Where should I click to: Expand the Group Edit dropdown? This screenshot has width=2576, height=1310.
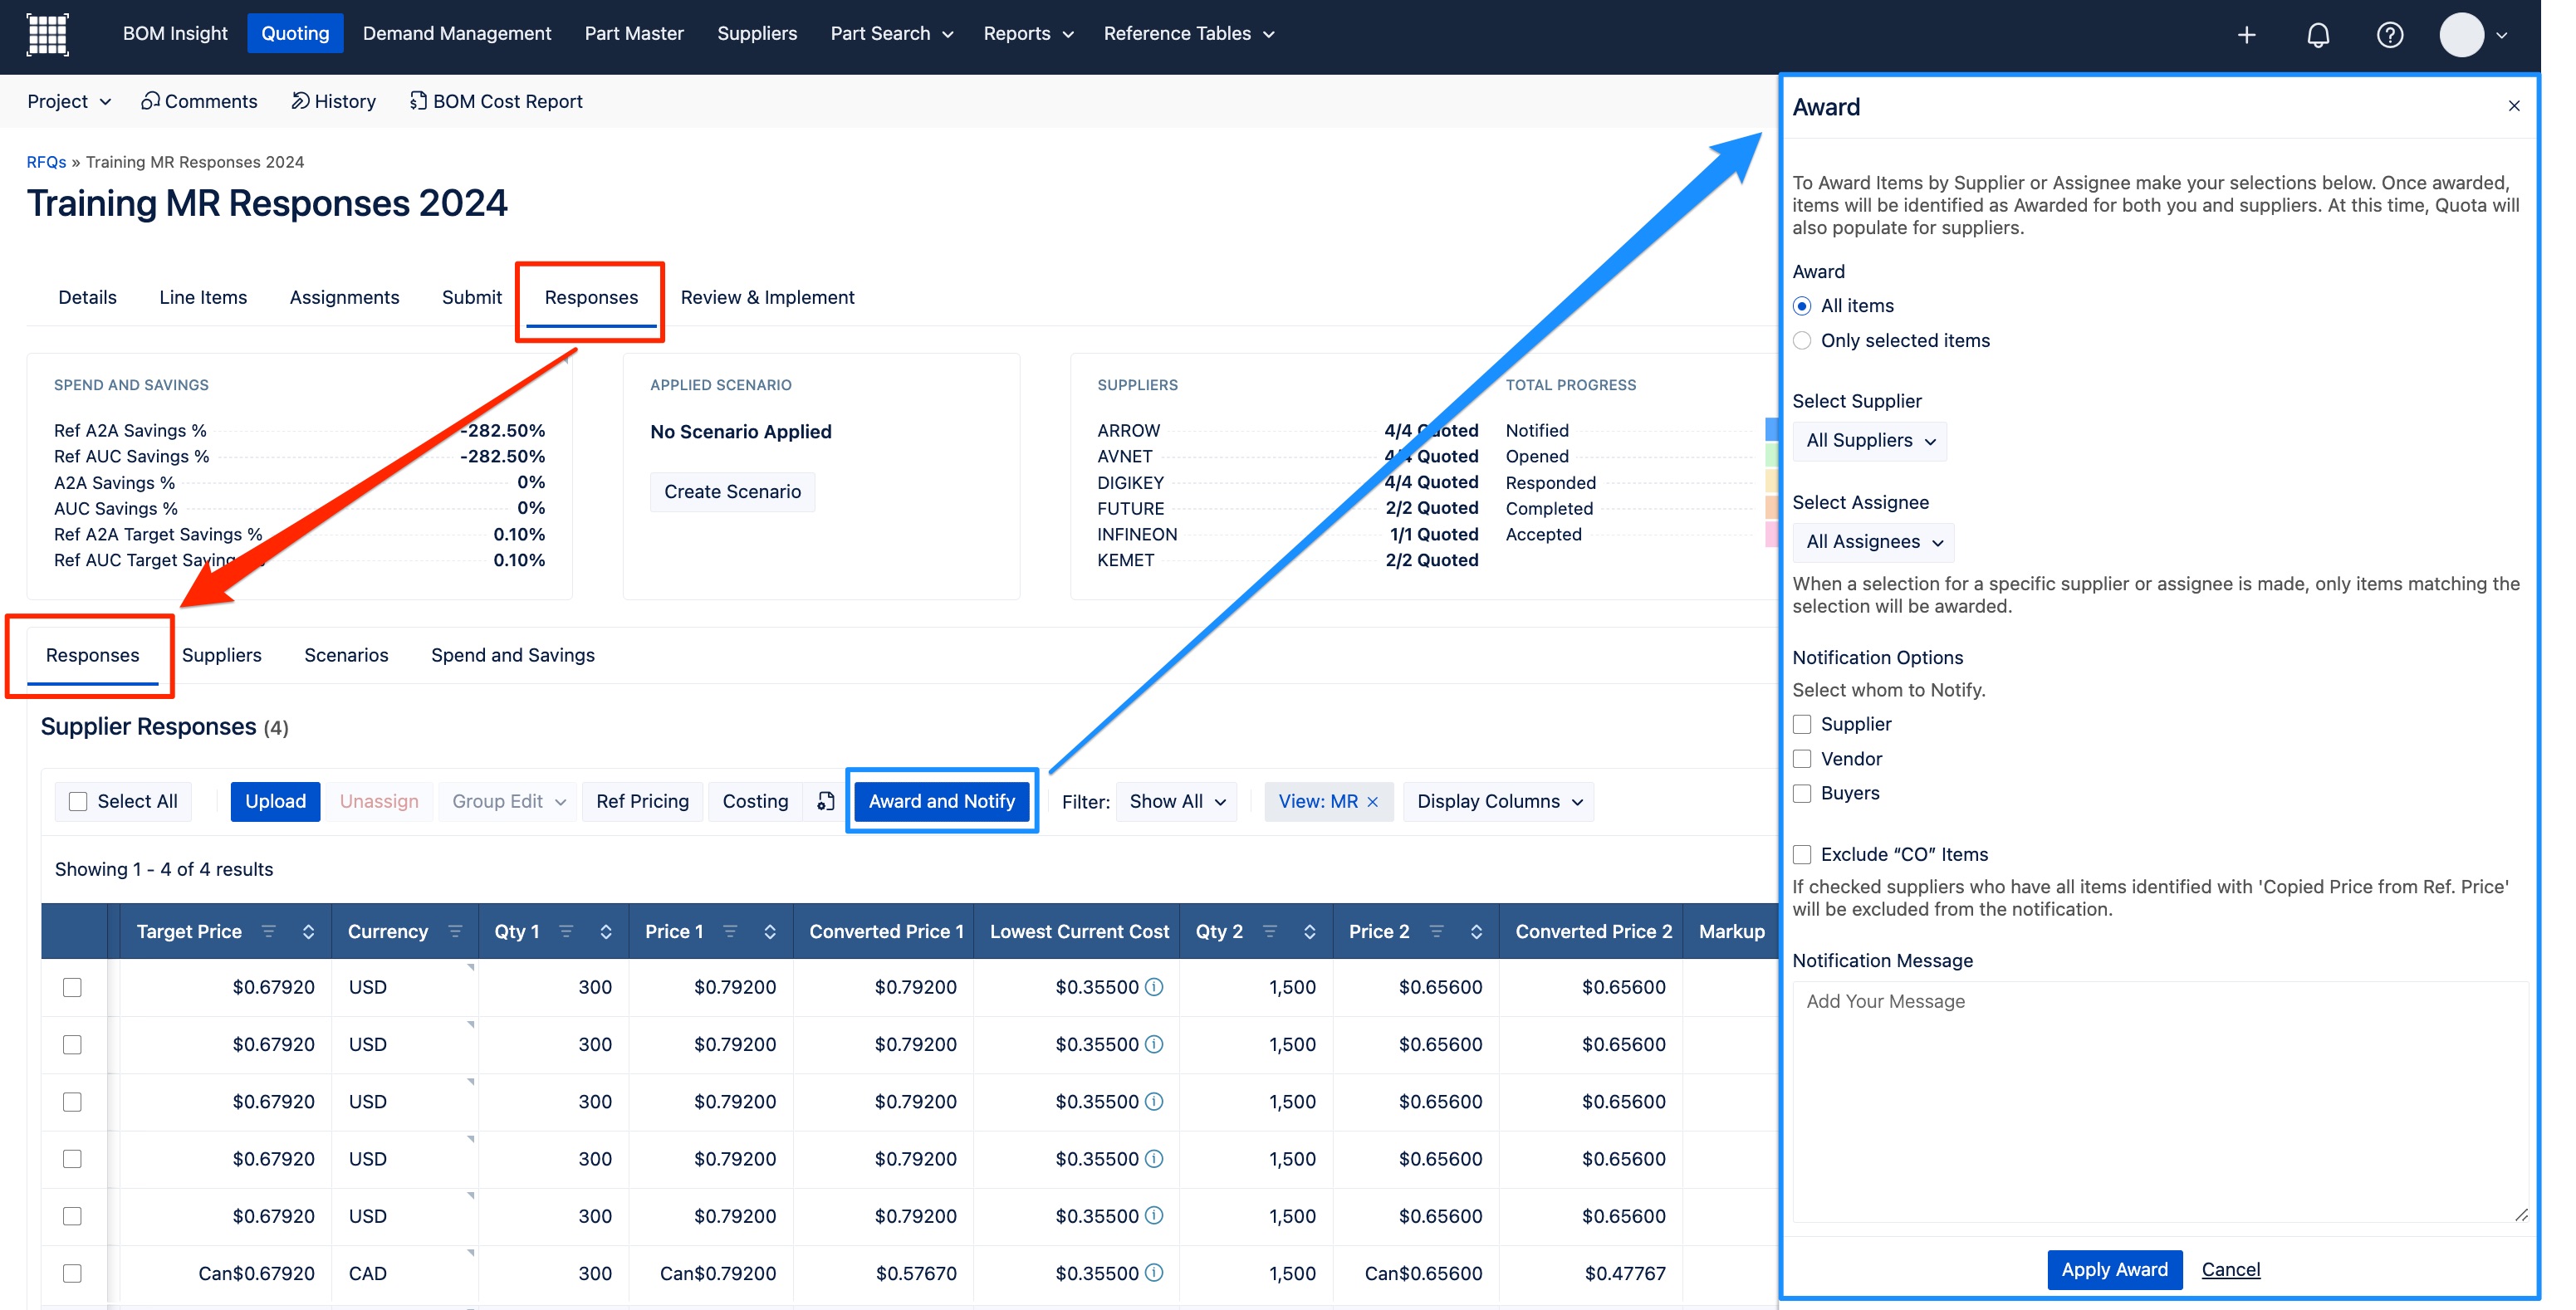(508, 801)
